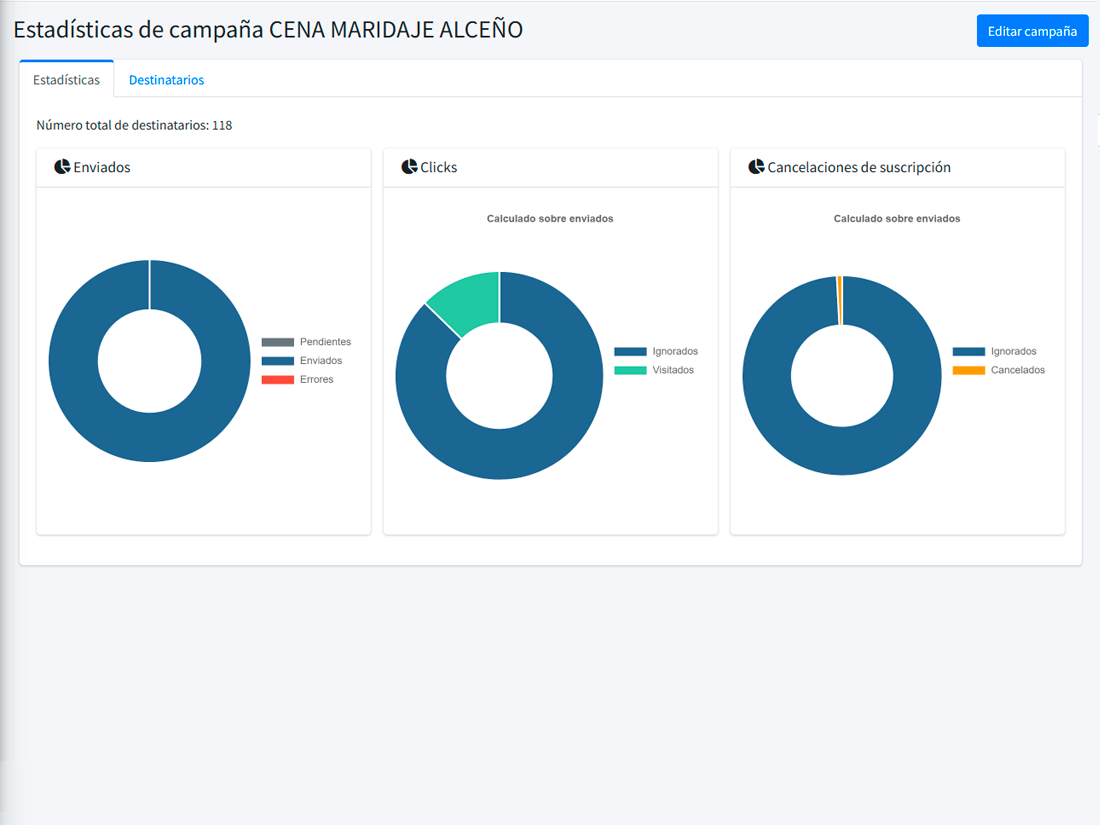
Task: Click the green Visitados slice of the Clicks chart
Action: (469, 302)
